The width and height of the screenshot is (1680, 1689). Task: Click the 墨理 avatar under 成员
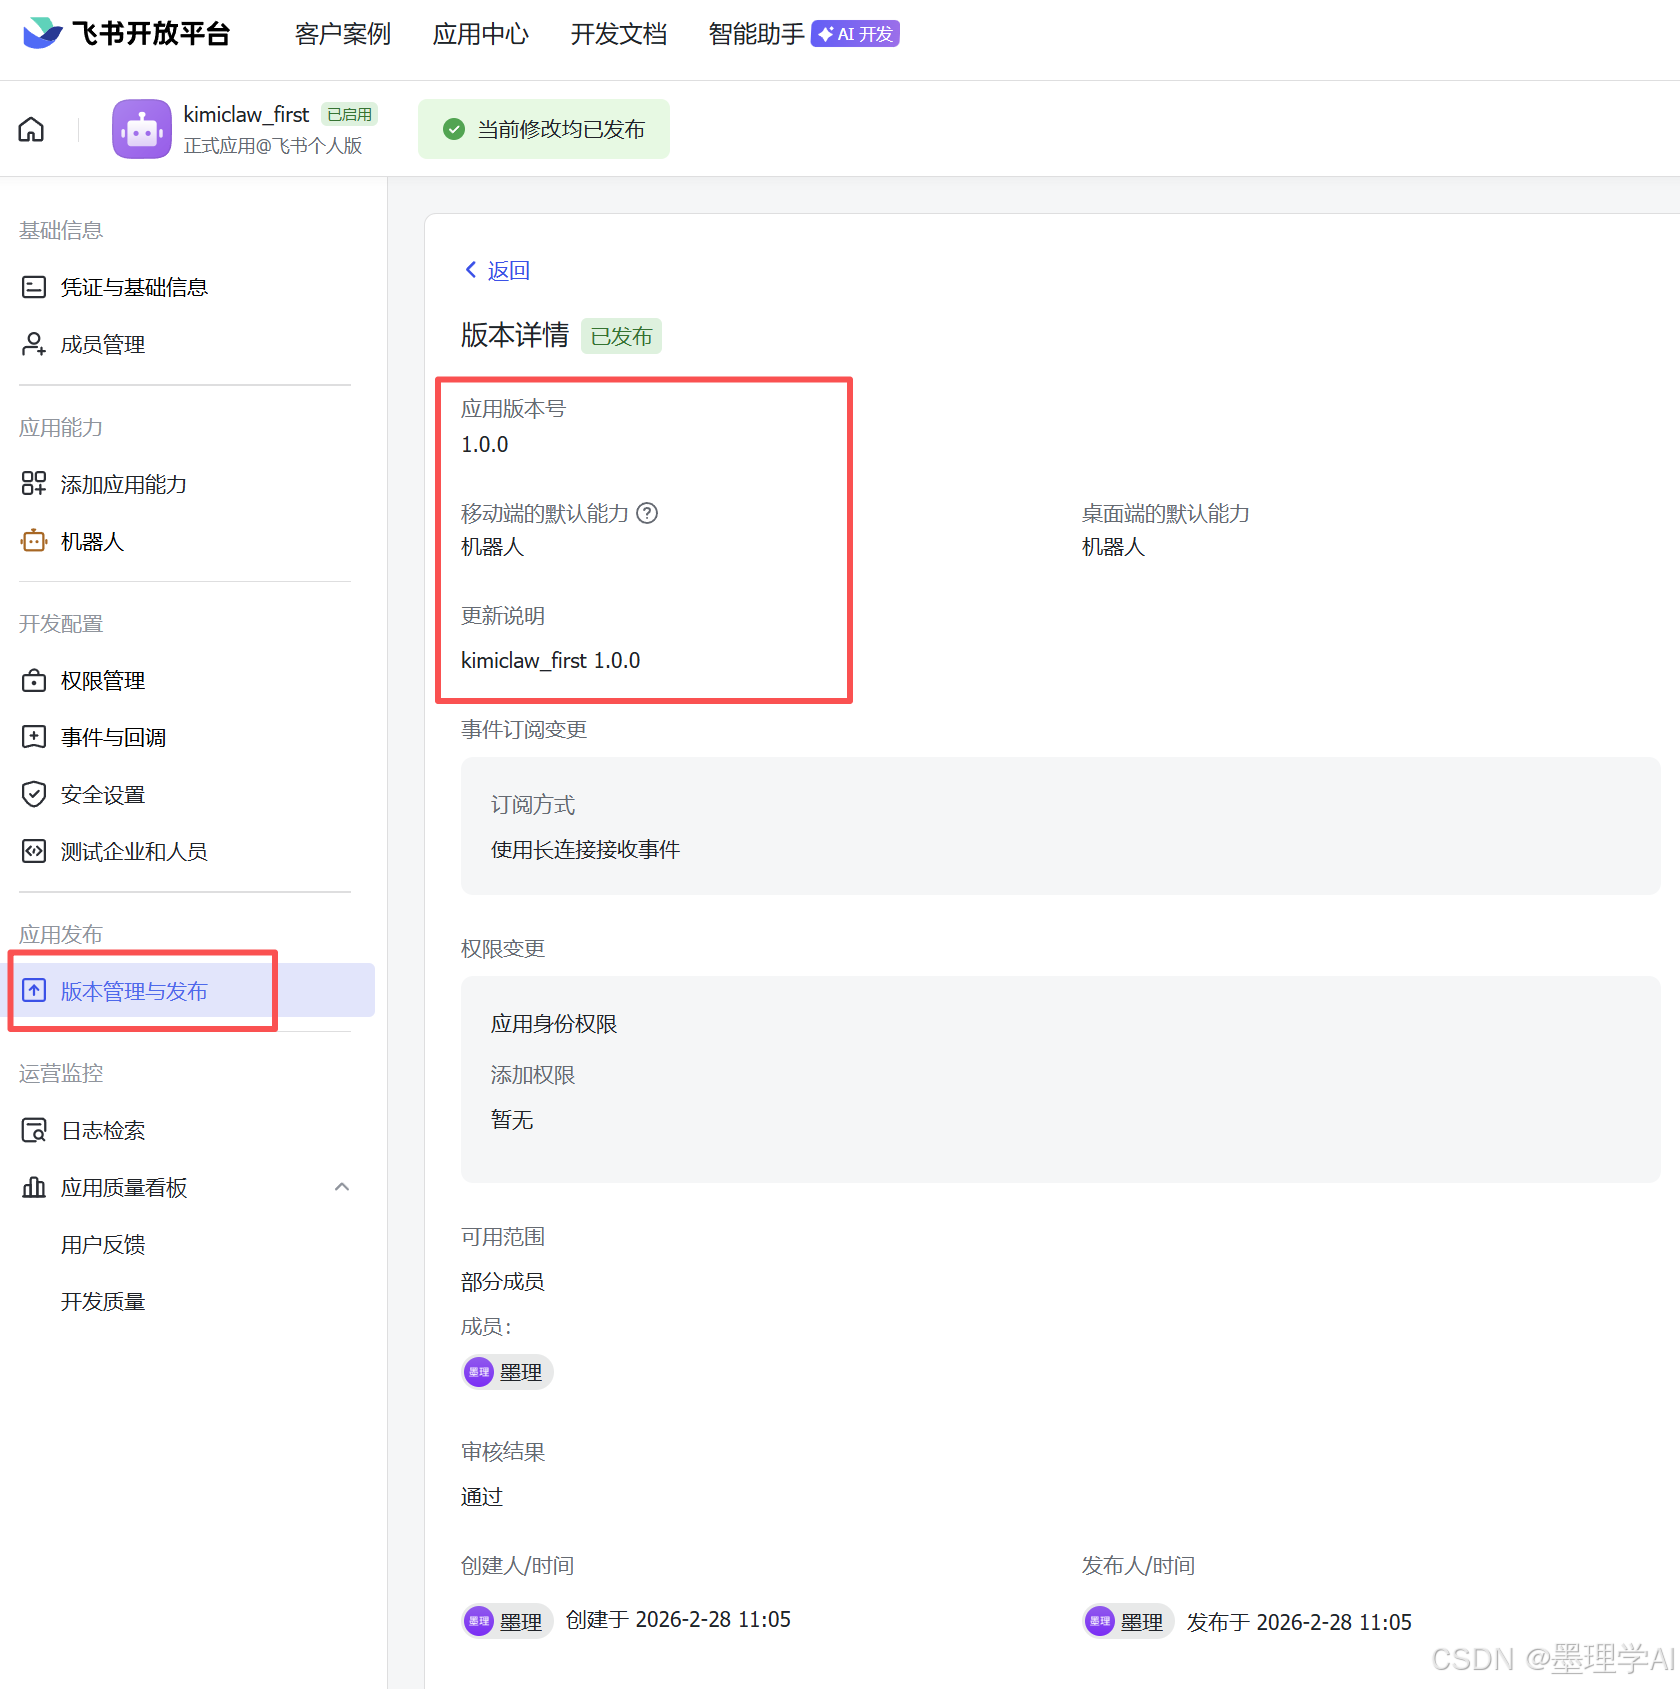(479, 1372)
